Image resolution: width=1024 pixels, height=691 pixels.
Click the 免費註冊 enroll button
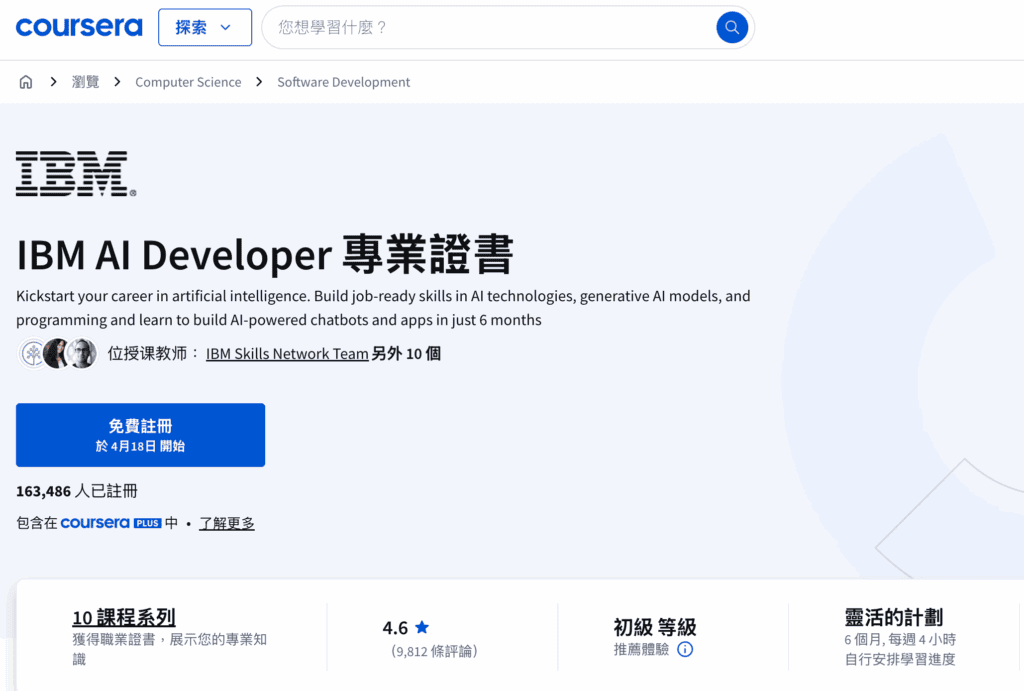pos(140,435)
